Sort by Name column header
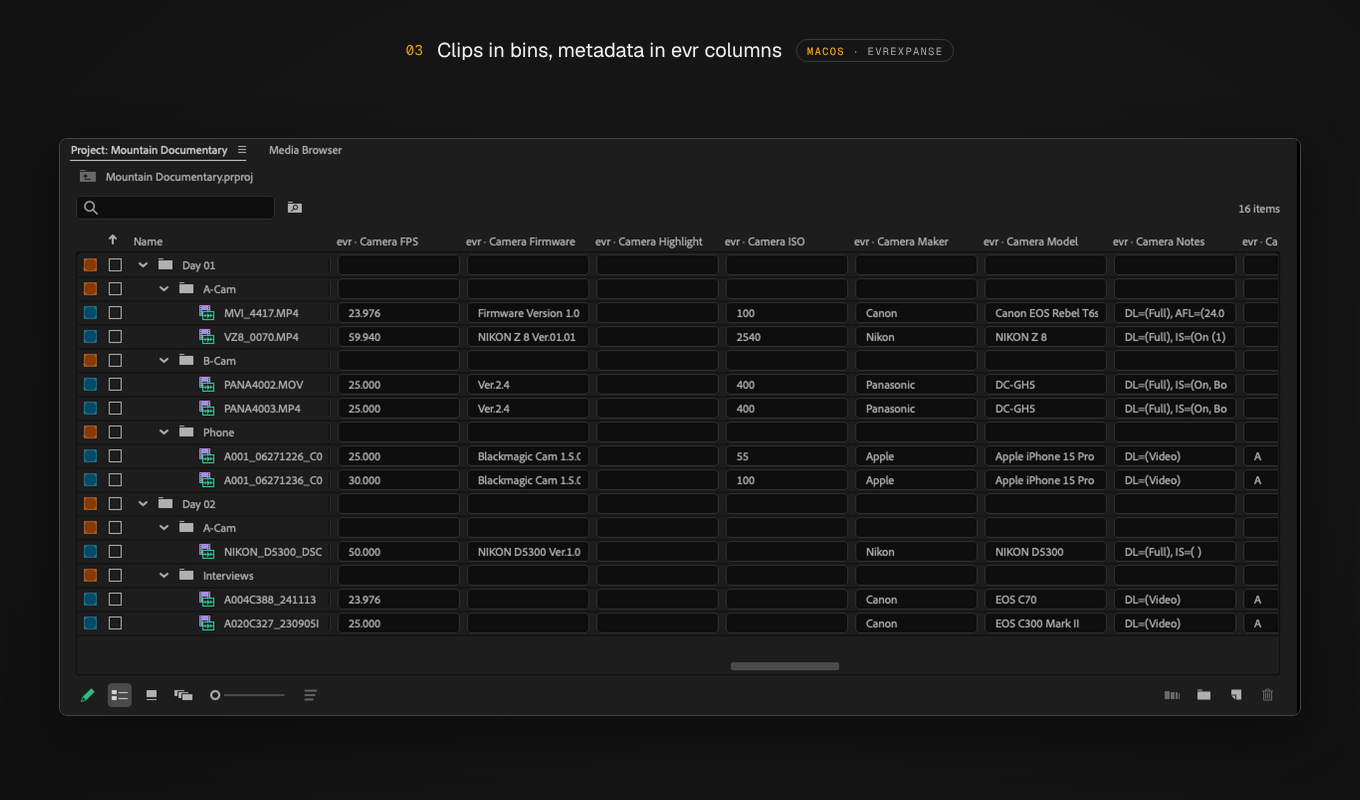The width and height of the screenshot is (1360, 800). pyautogui.click(x=148, y=241)
